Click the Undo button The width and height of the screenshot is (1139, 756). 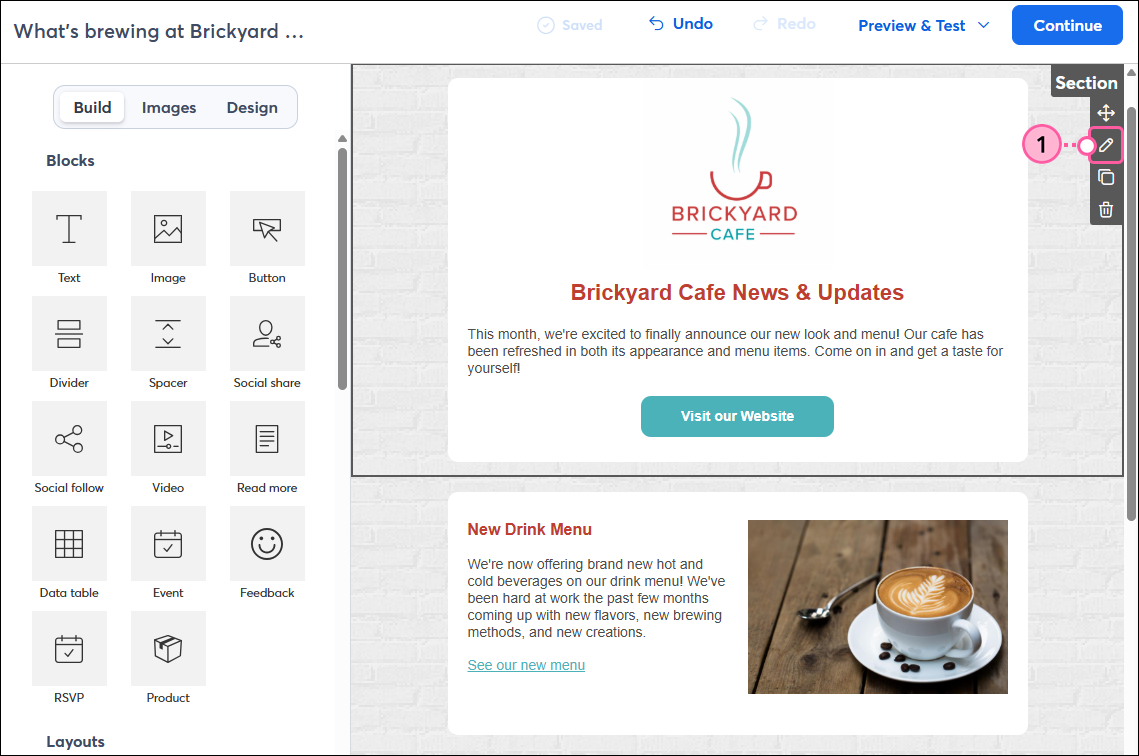681,24
